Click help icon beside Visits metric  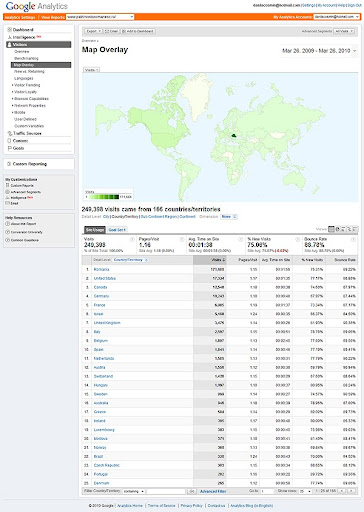coord(132,239)
